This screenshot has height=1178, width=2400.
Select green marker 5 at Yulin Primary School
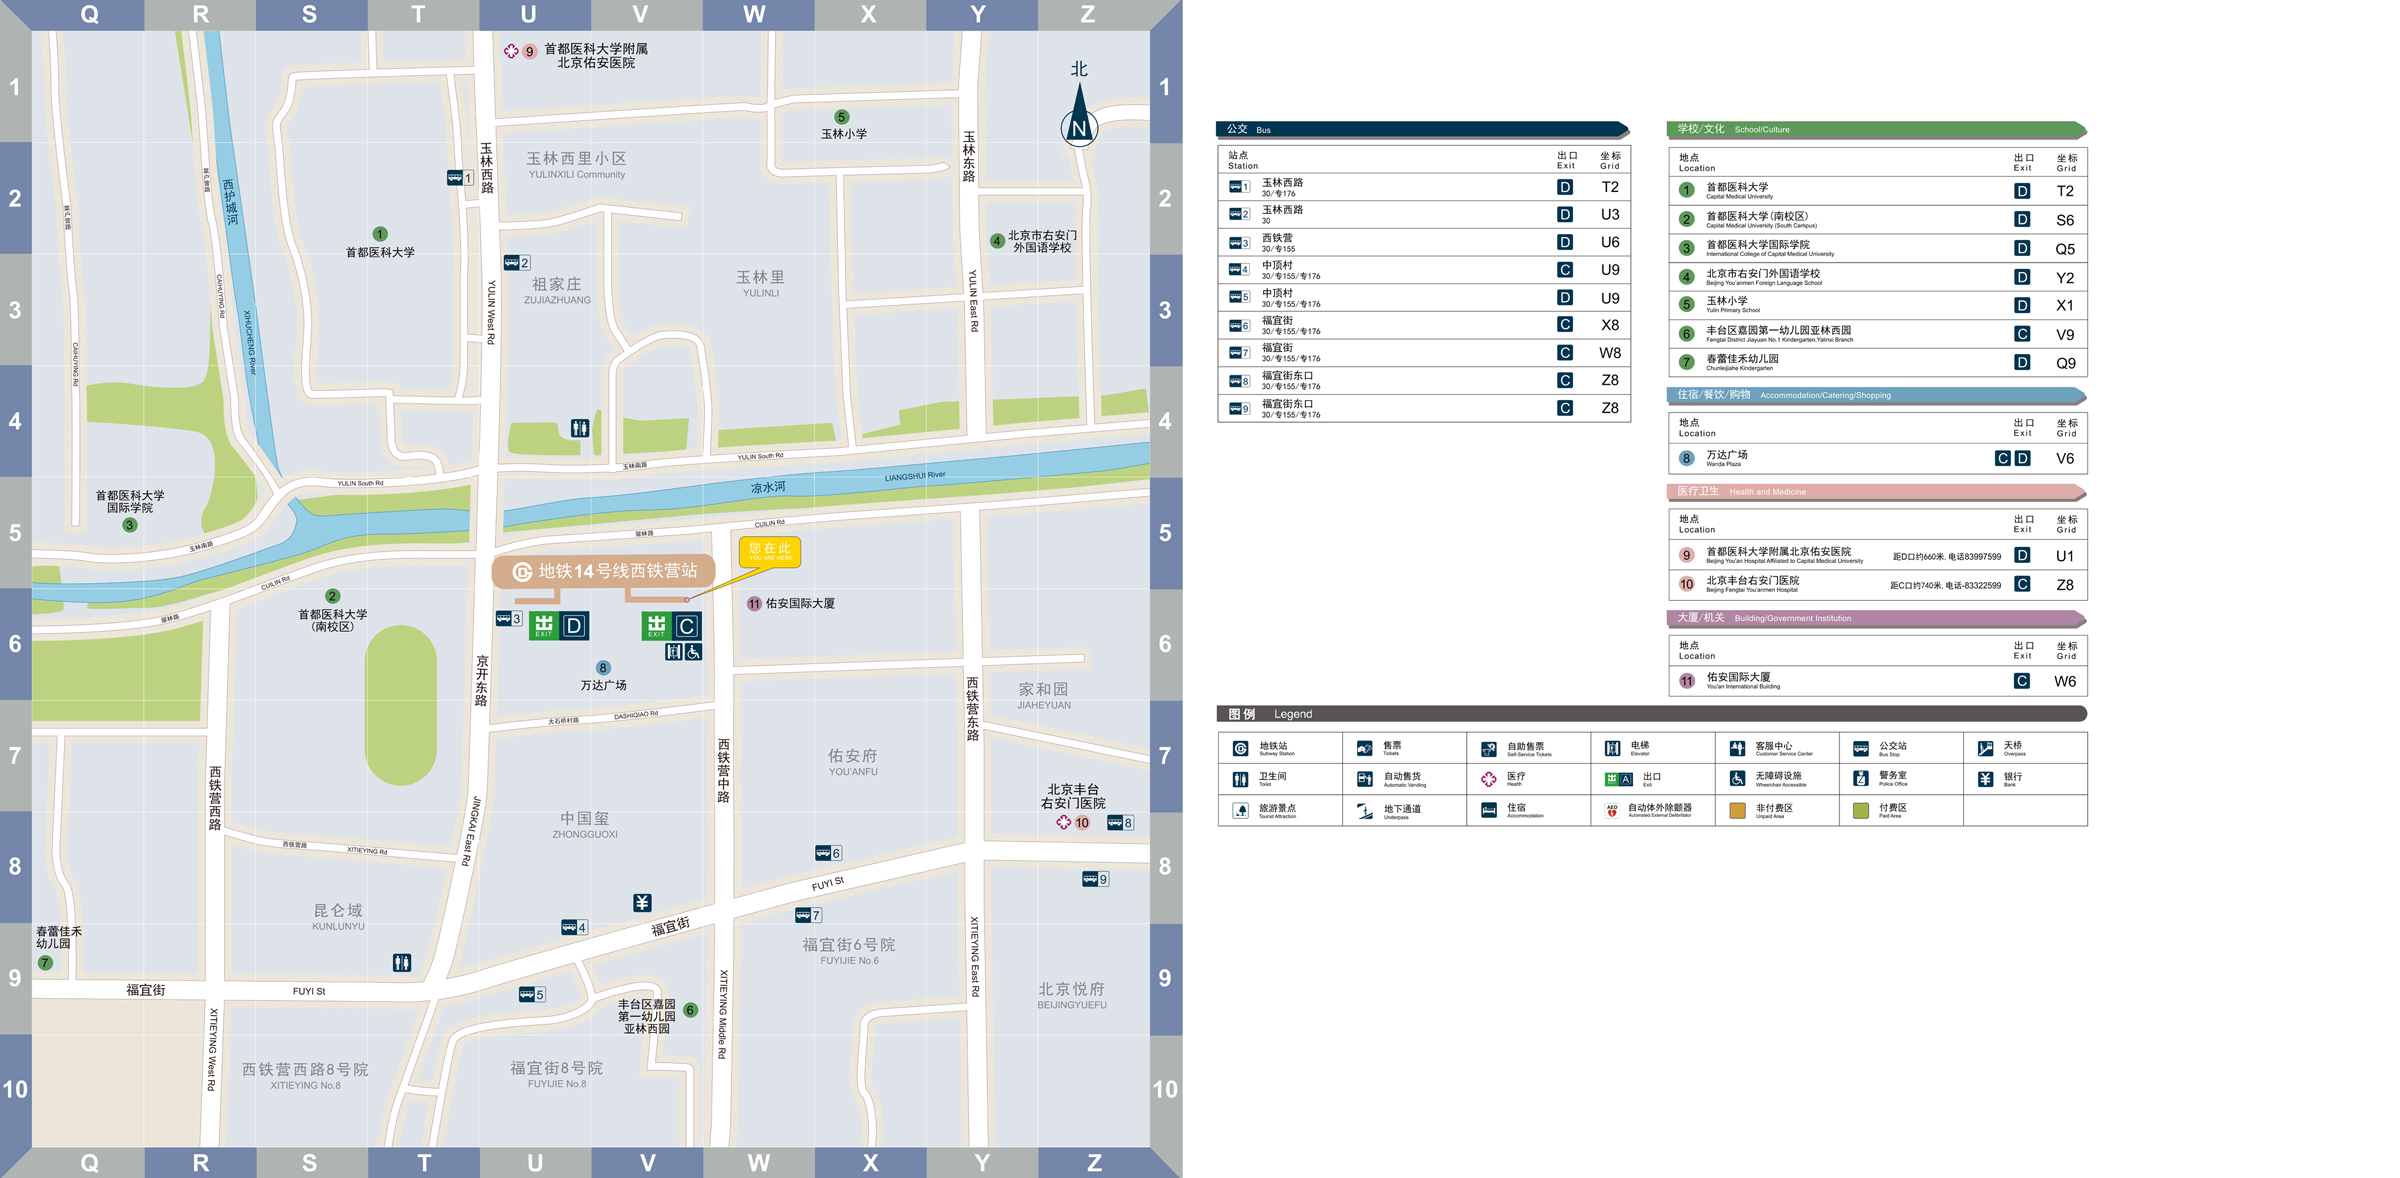click(842, 117)
